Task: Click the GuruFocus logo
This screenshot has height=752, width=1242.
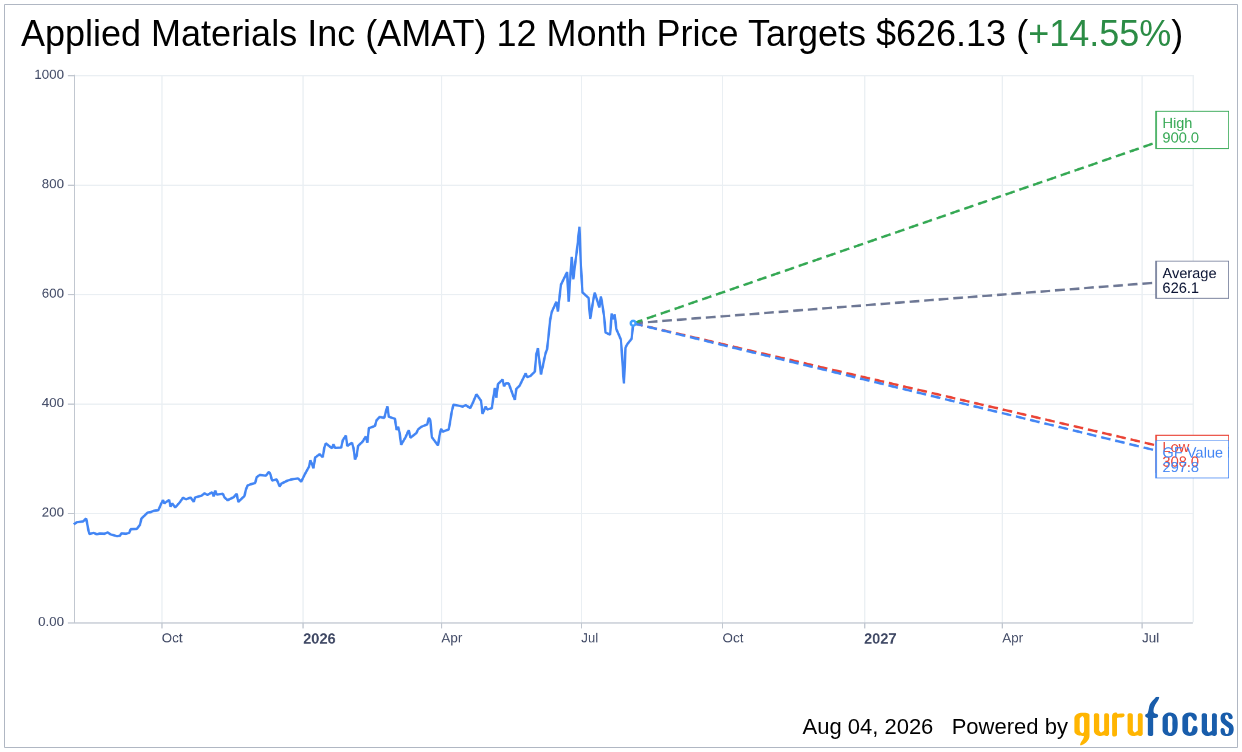Action: click(1153, 721)
